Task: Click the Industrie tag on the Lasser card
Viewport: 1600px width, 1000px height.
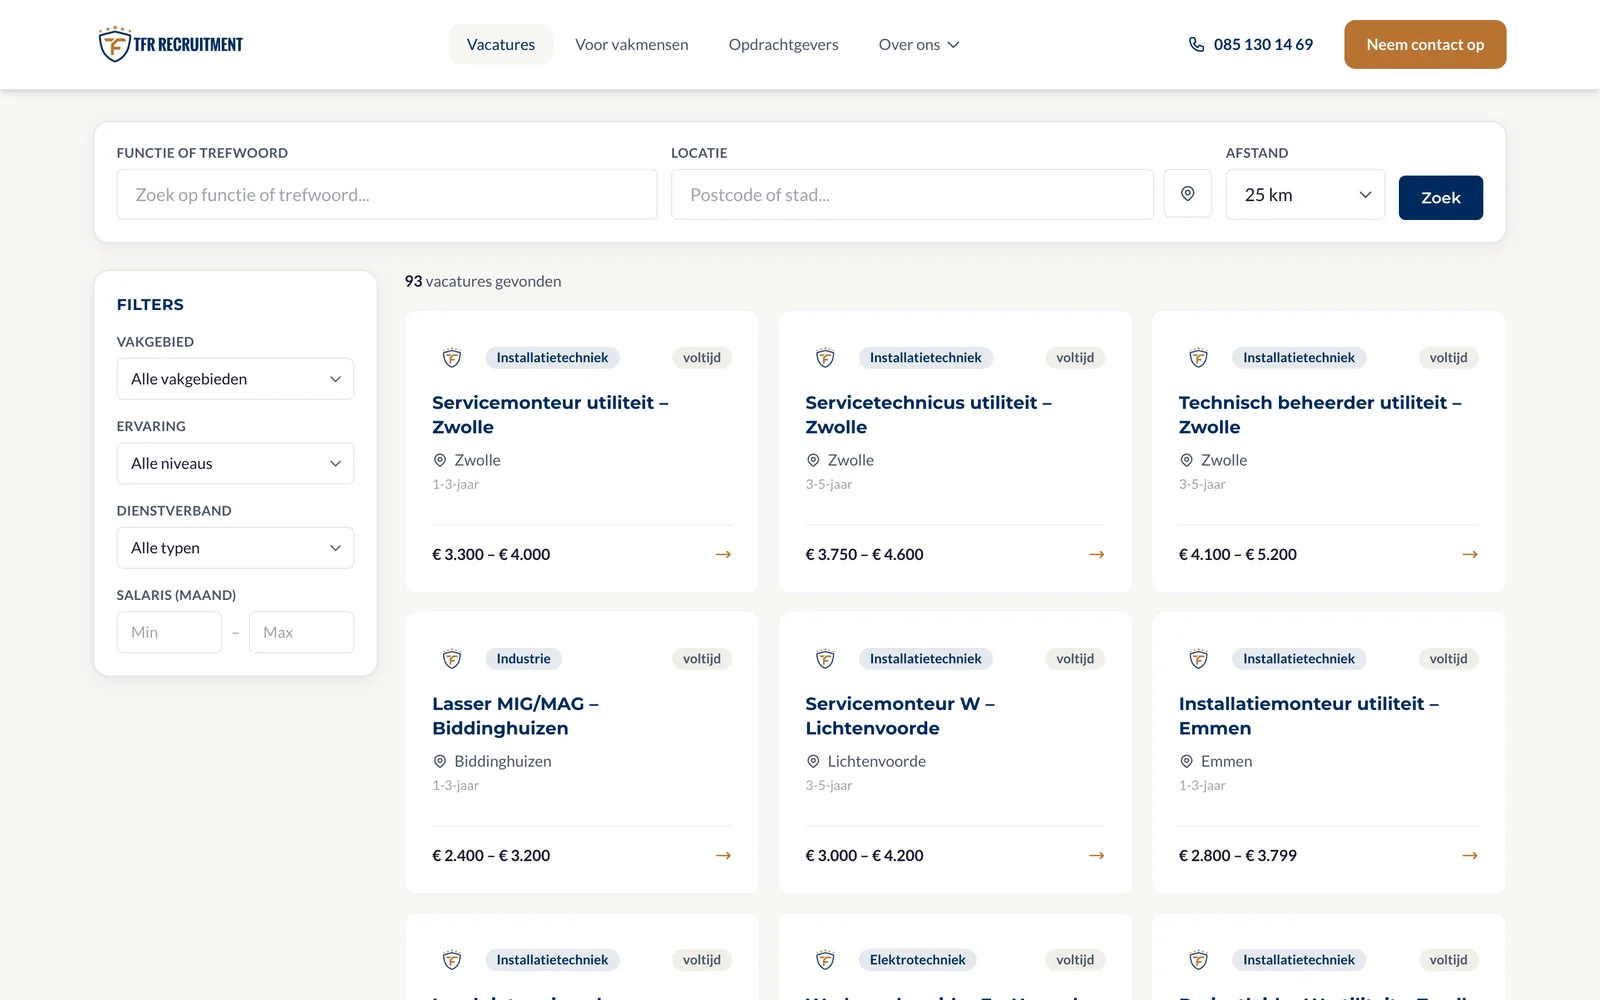Action: (524, 659)
